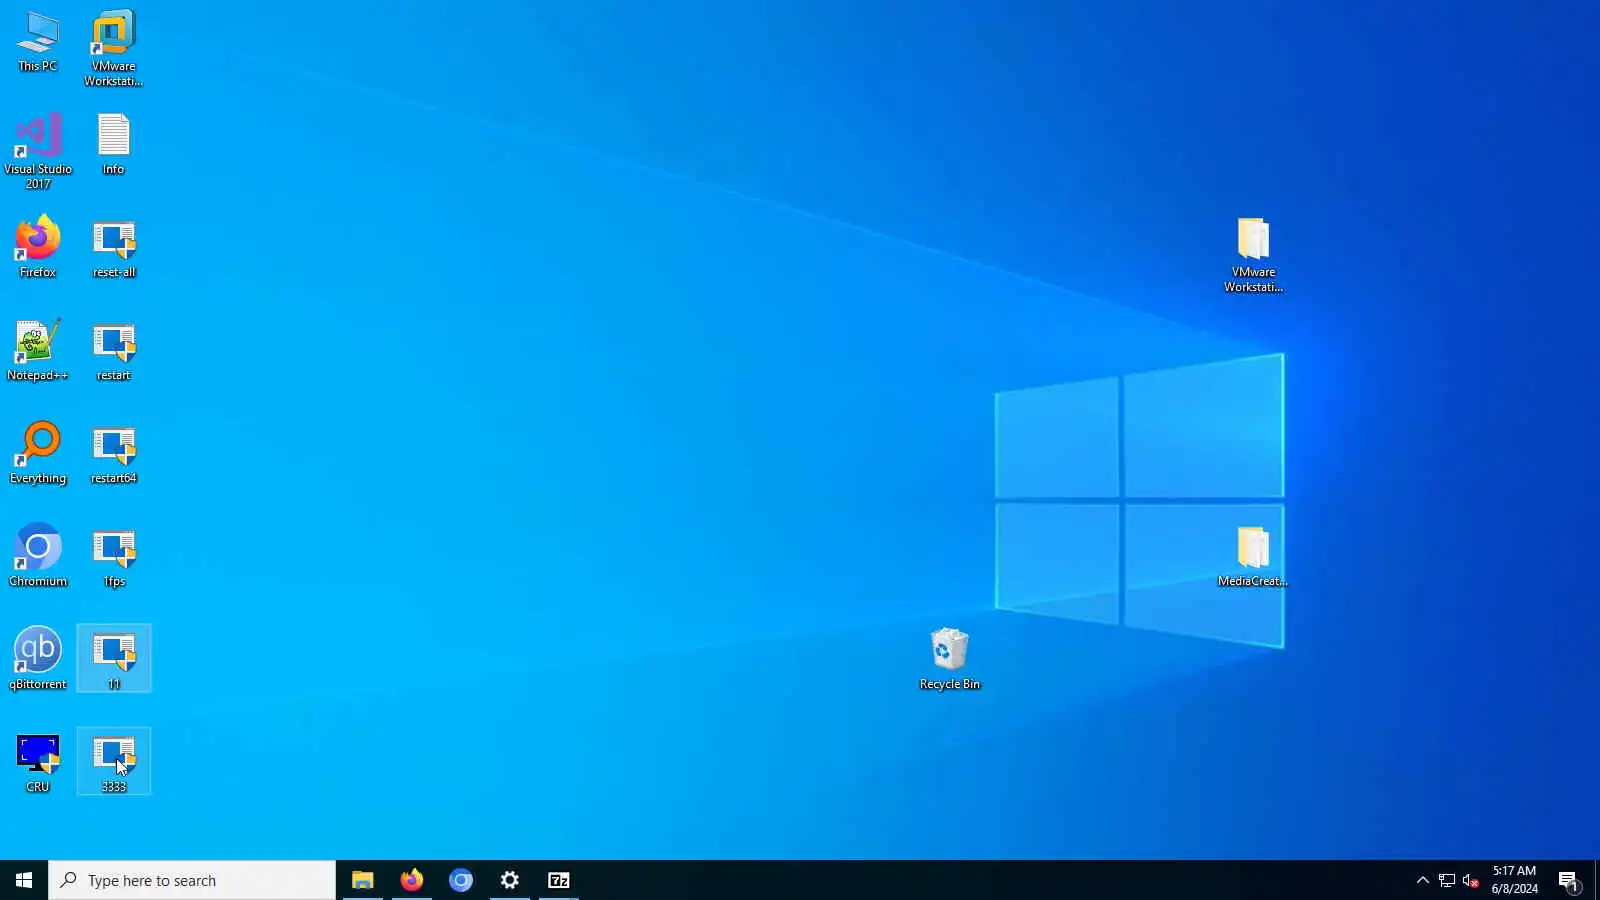Select the desktop icon named 3333
This screenshot has height=900, width=1600.
(114, 761)
